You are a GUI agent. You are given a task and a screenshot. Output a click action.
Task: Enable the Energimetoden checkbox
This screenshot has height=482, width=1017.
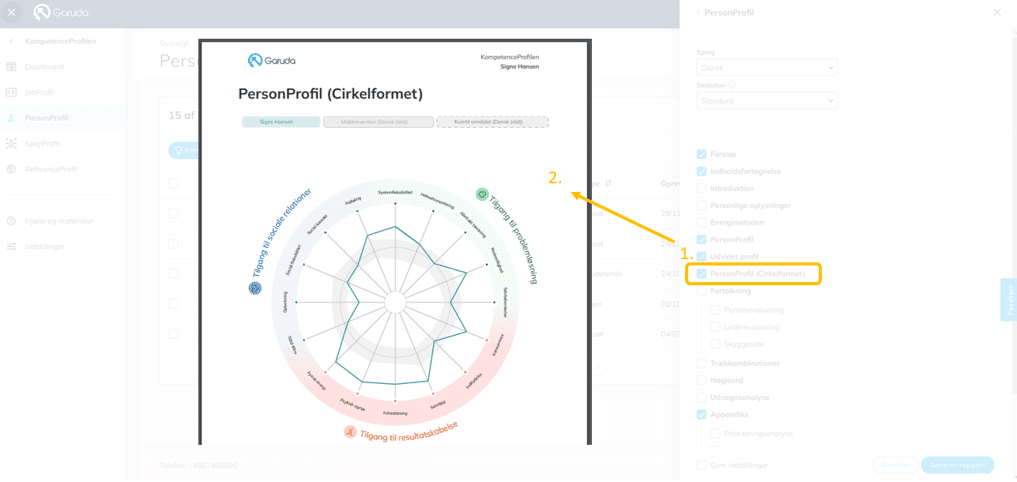click(x=701, y=223)
